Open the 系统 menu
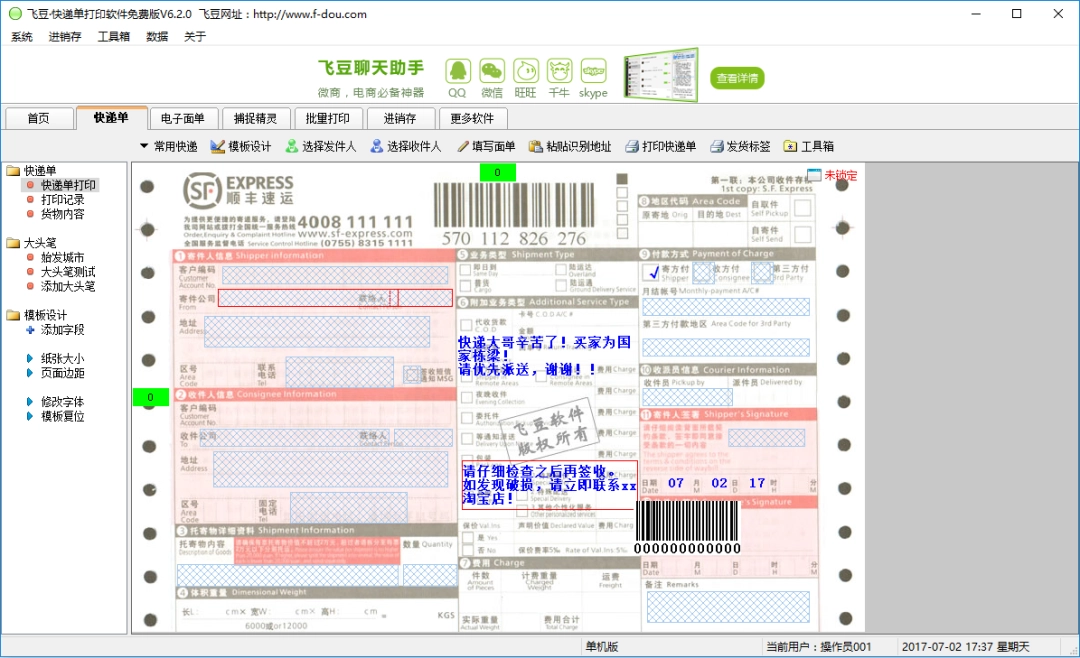This screenshot has width=1080, height=658. [23, 35]
